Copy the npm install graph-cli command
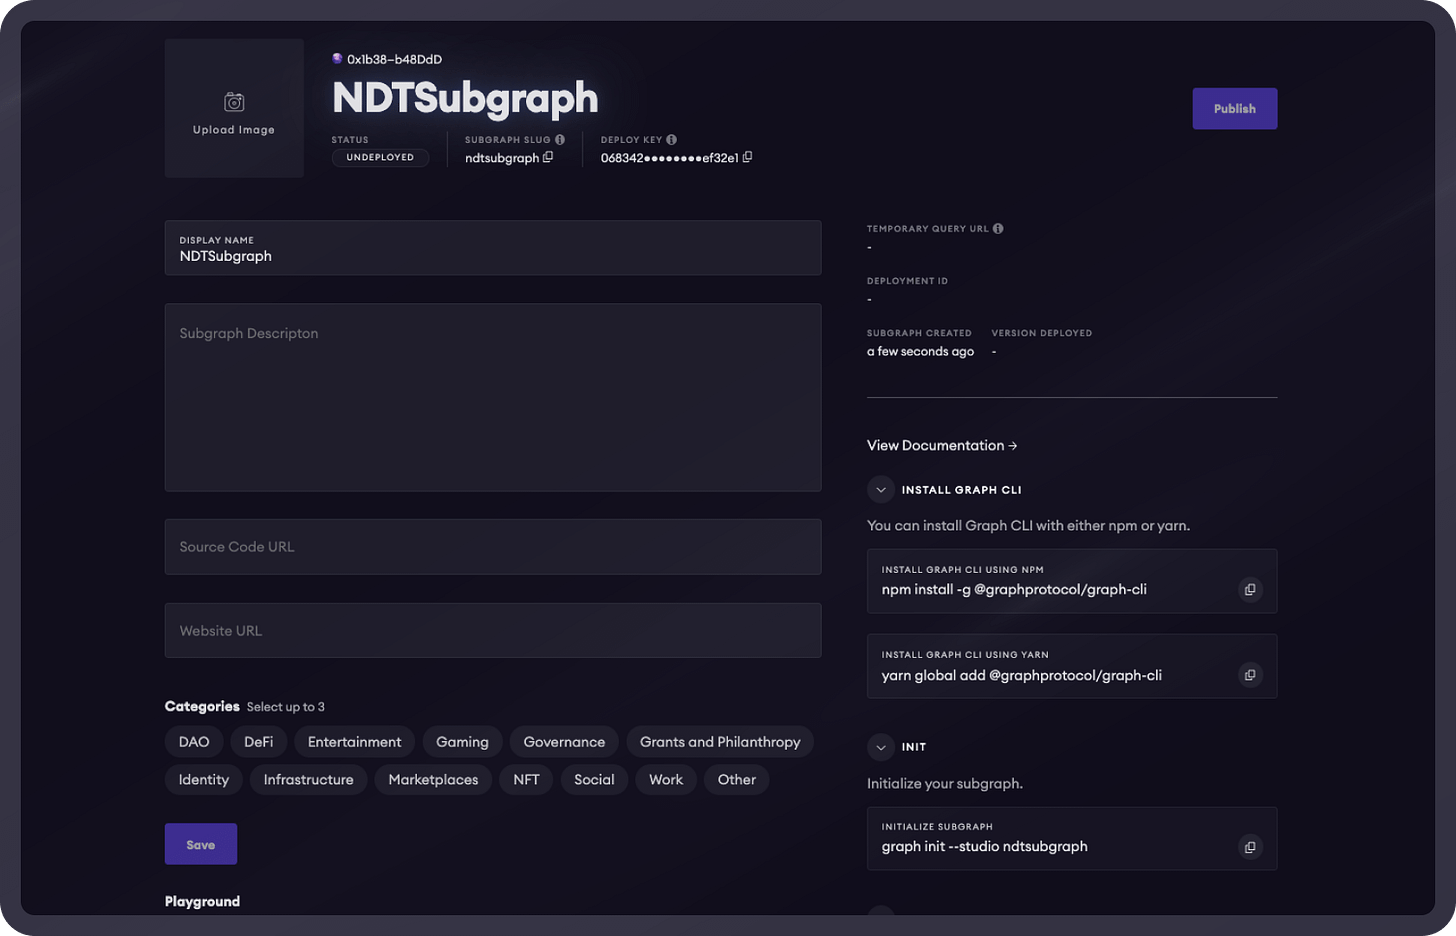Image resolution: width=1456 pixels, height=936 pixels. pos(1250,590)
